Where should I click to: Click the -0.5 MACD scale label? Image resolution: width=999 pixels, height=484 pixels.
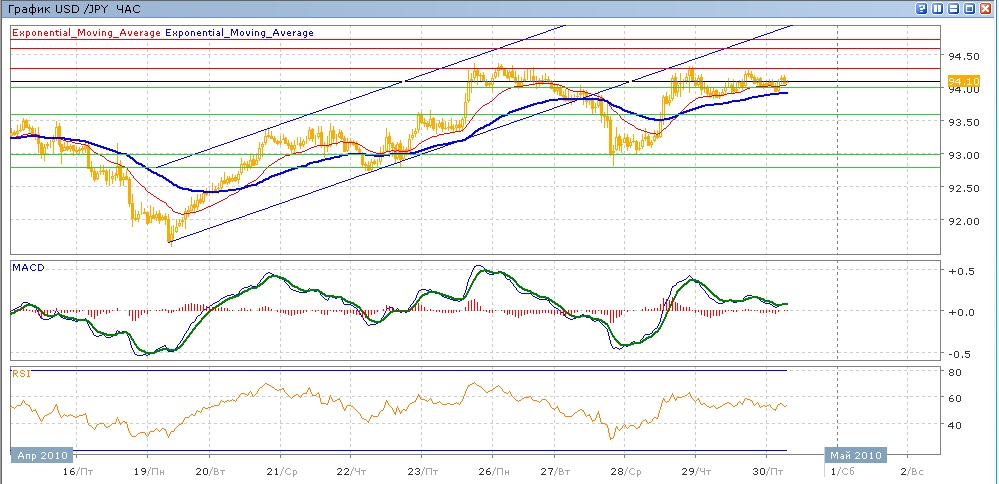(x=961, y=354)
